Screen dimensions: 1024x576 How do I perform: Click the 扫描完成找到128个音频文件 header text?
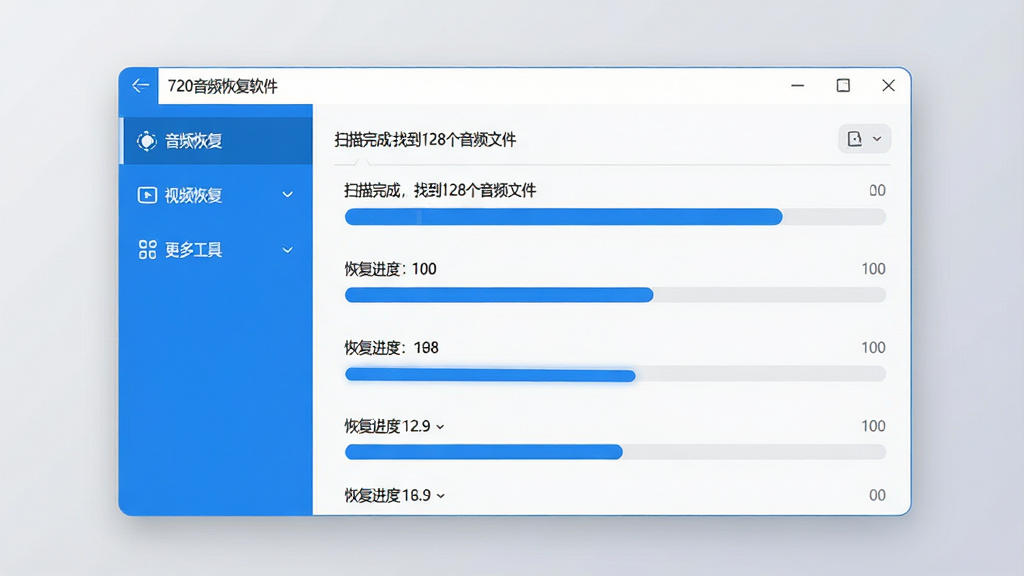[425, 139]
